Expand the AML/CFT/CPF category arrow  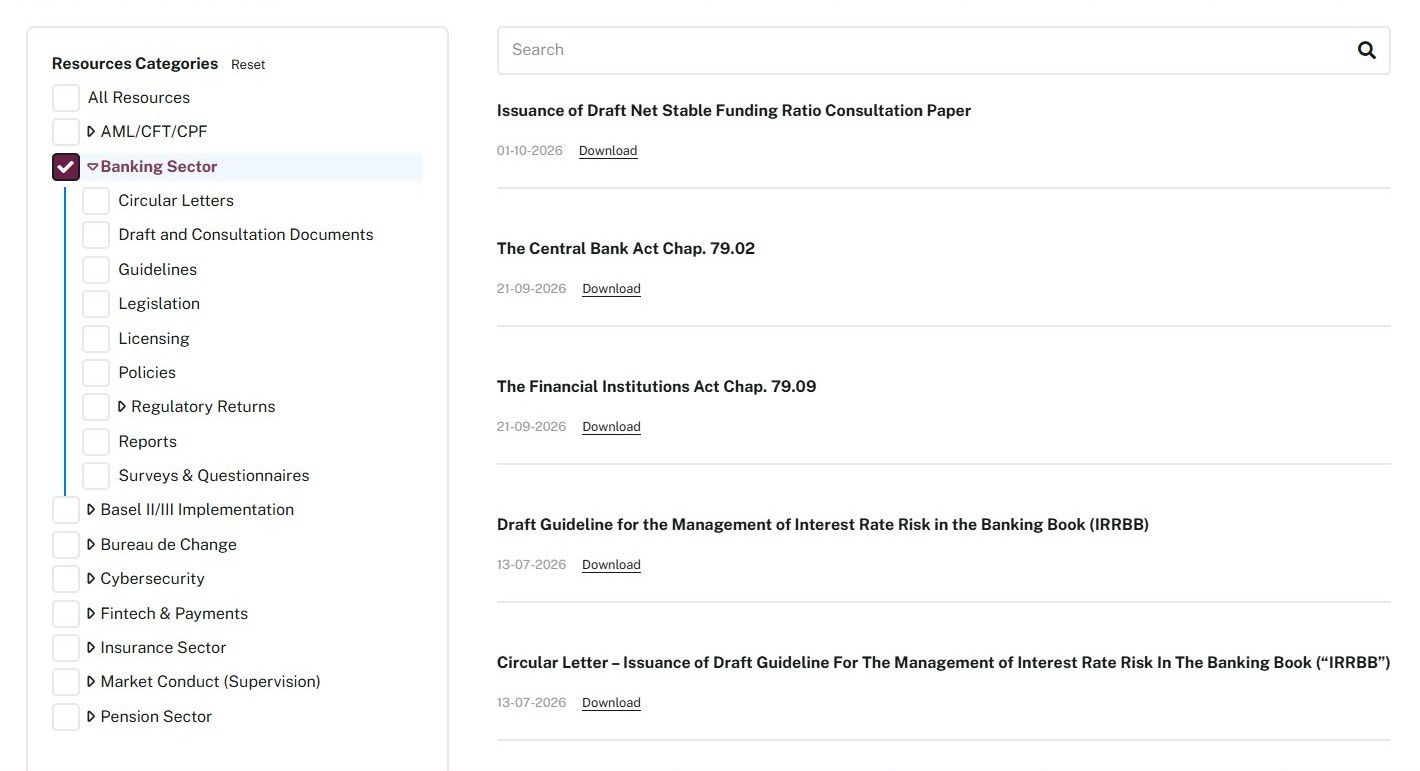pyautogui.click(x=91, y=131)
